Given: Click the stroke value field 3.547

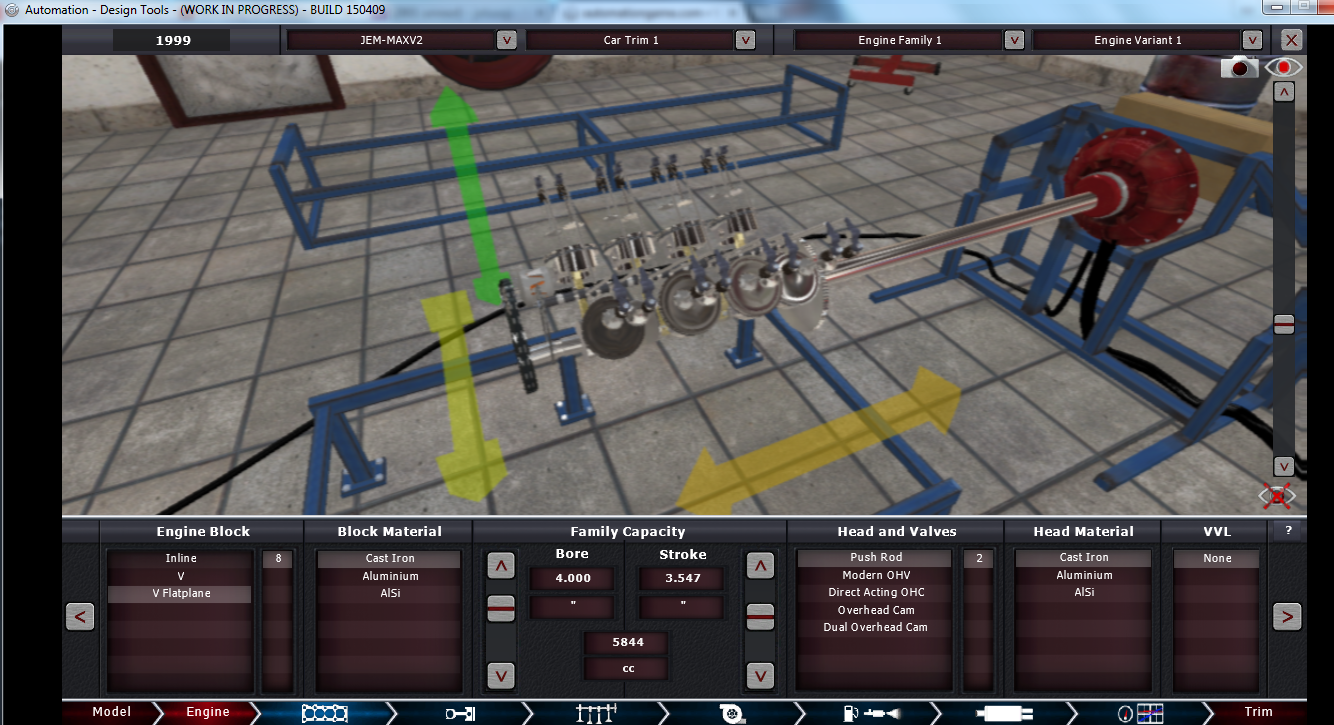Looking at the screenshot, I should click(682, 578).
